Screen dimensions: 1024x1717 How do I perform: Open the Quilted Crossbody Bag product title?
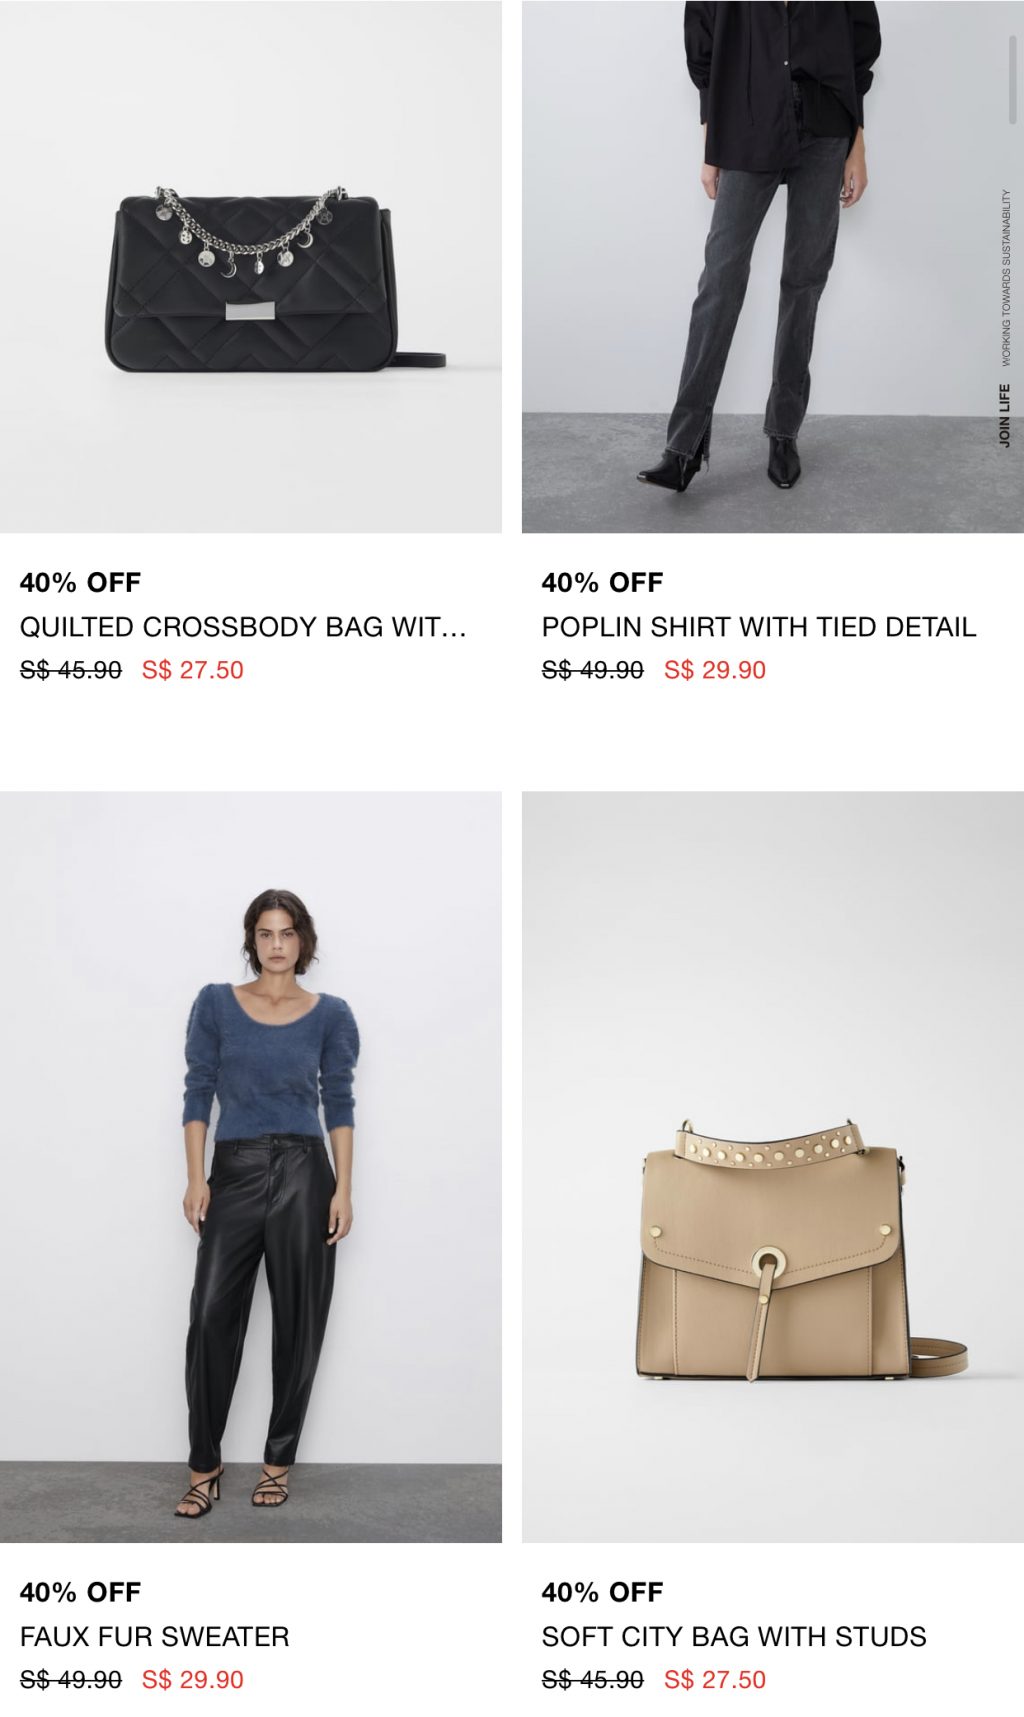pyautogui.click(x=243, y=627)
